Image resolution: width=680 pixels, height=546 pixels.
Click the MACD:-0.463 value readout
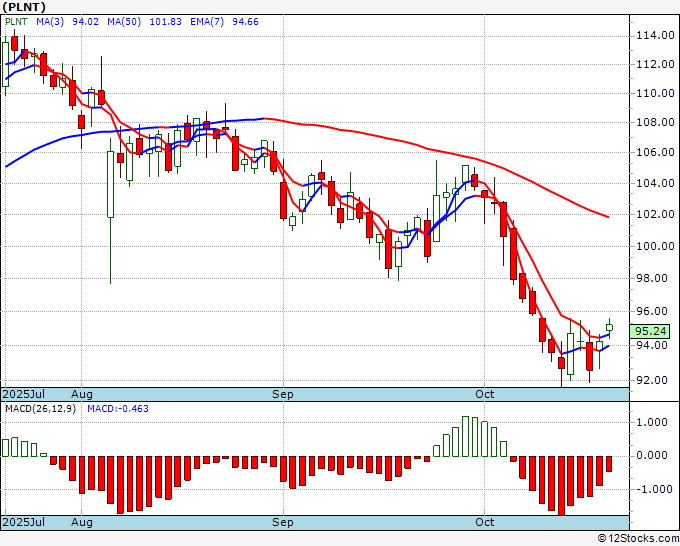coord(118,409)
